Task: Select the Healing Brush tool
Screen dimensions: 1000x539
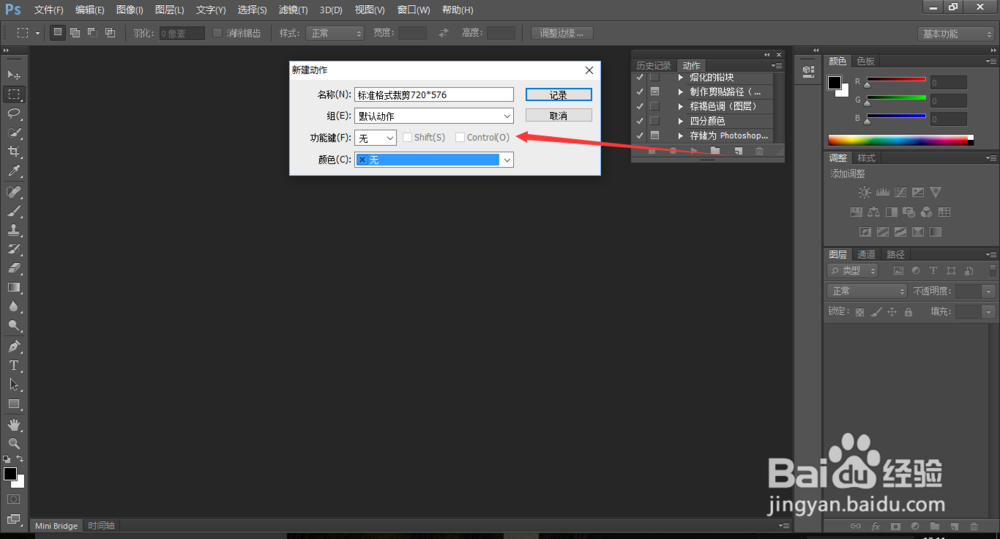Action: tap(13, 192)
